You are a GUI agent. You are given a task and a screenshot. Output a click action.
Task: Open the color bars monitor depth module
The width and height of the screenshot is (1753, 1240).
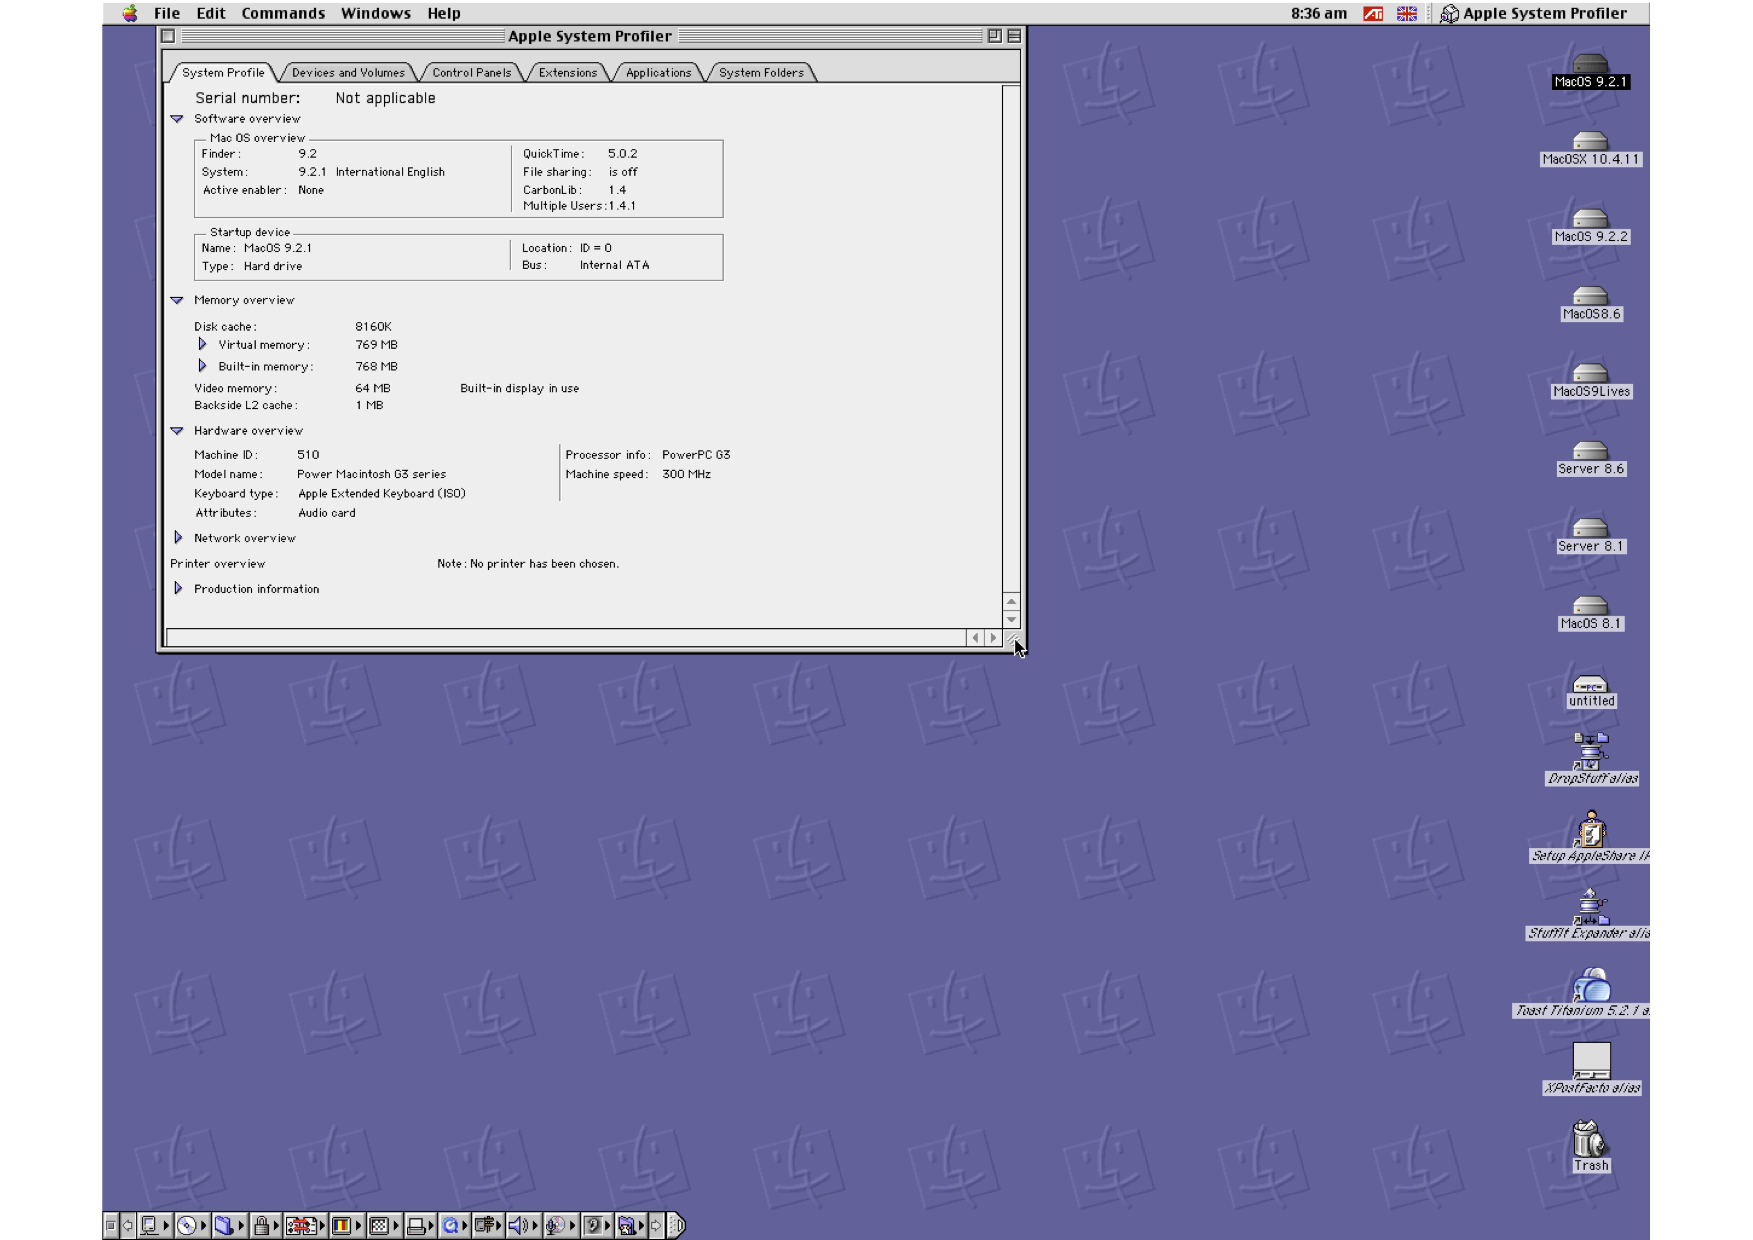coord(346,1225)
